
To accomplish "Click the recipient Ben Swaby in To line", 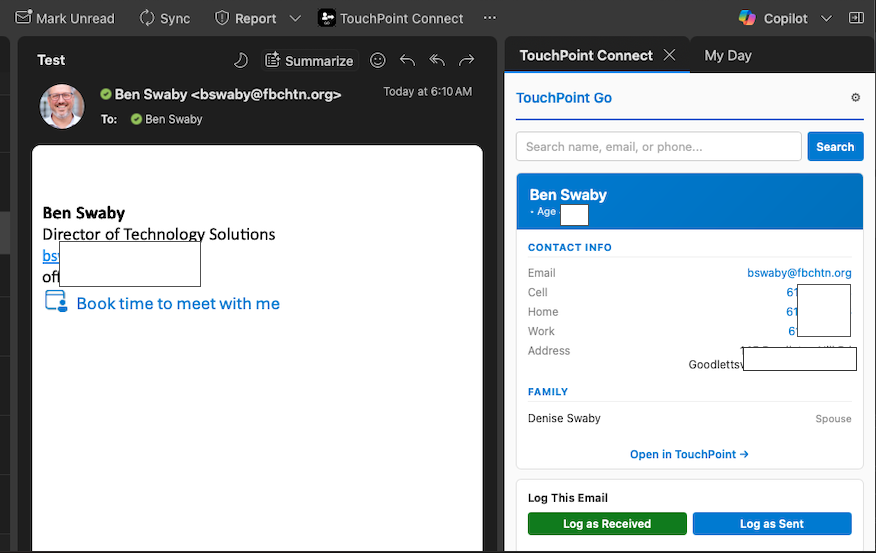I will coord(174,119).
